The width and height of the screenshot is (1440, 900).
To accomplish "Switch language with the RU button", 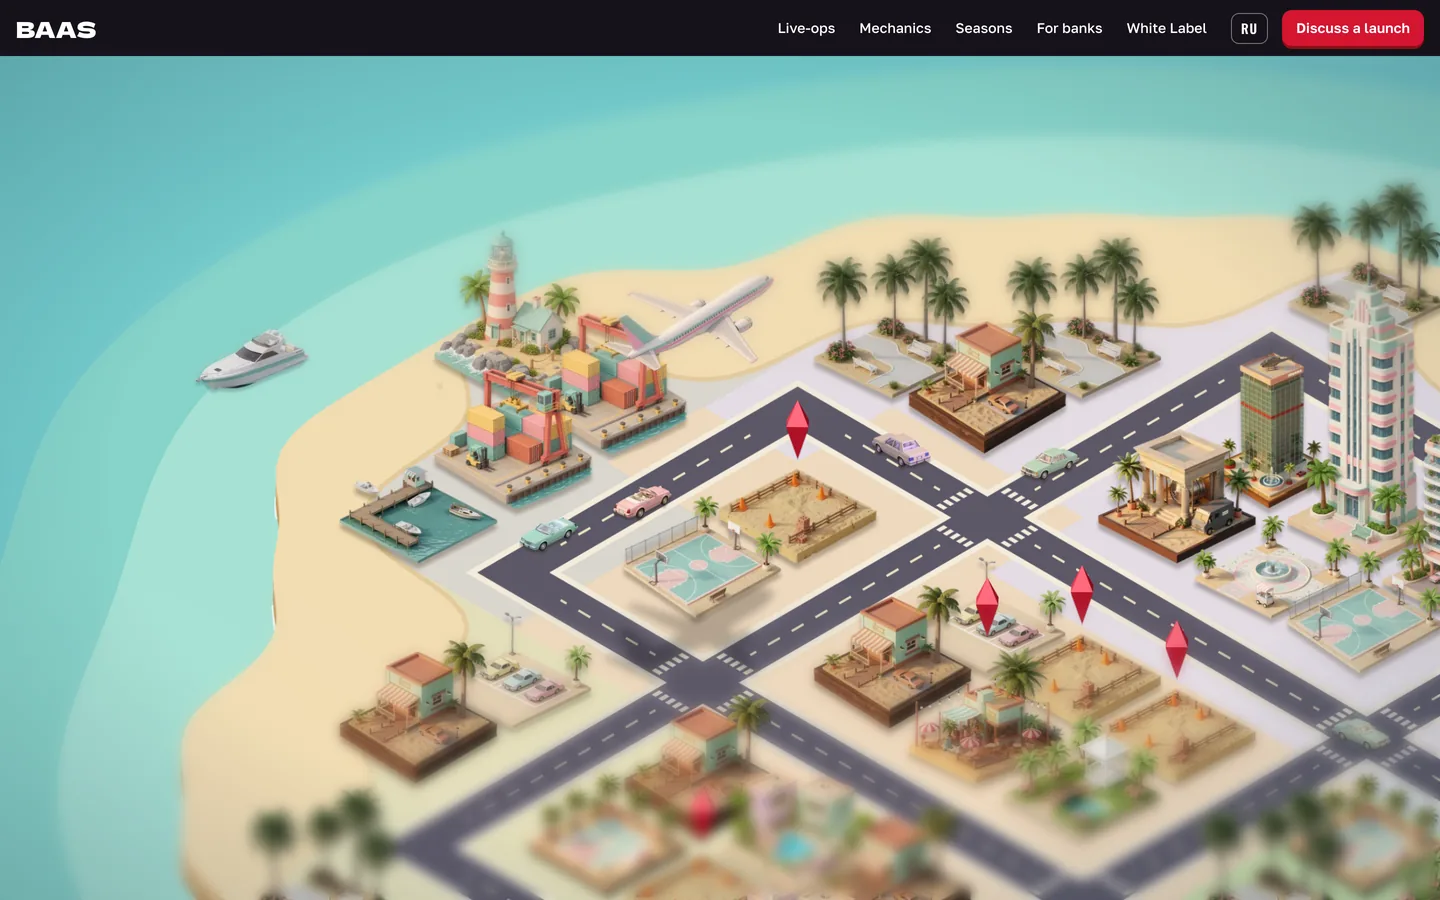I will (x=1249, y=29).
